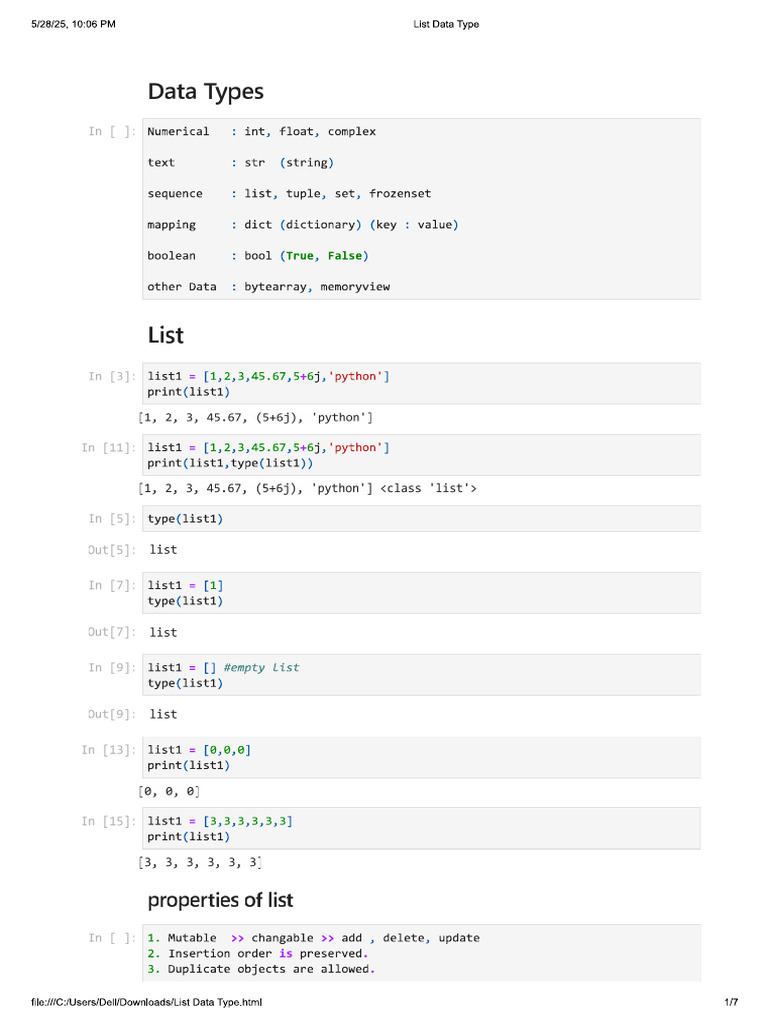Click the List Data Type page title
The image size is (768, 1024).
point(446,24)
